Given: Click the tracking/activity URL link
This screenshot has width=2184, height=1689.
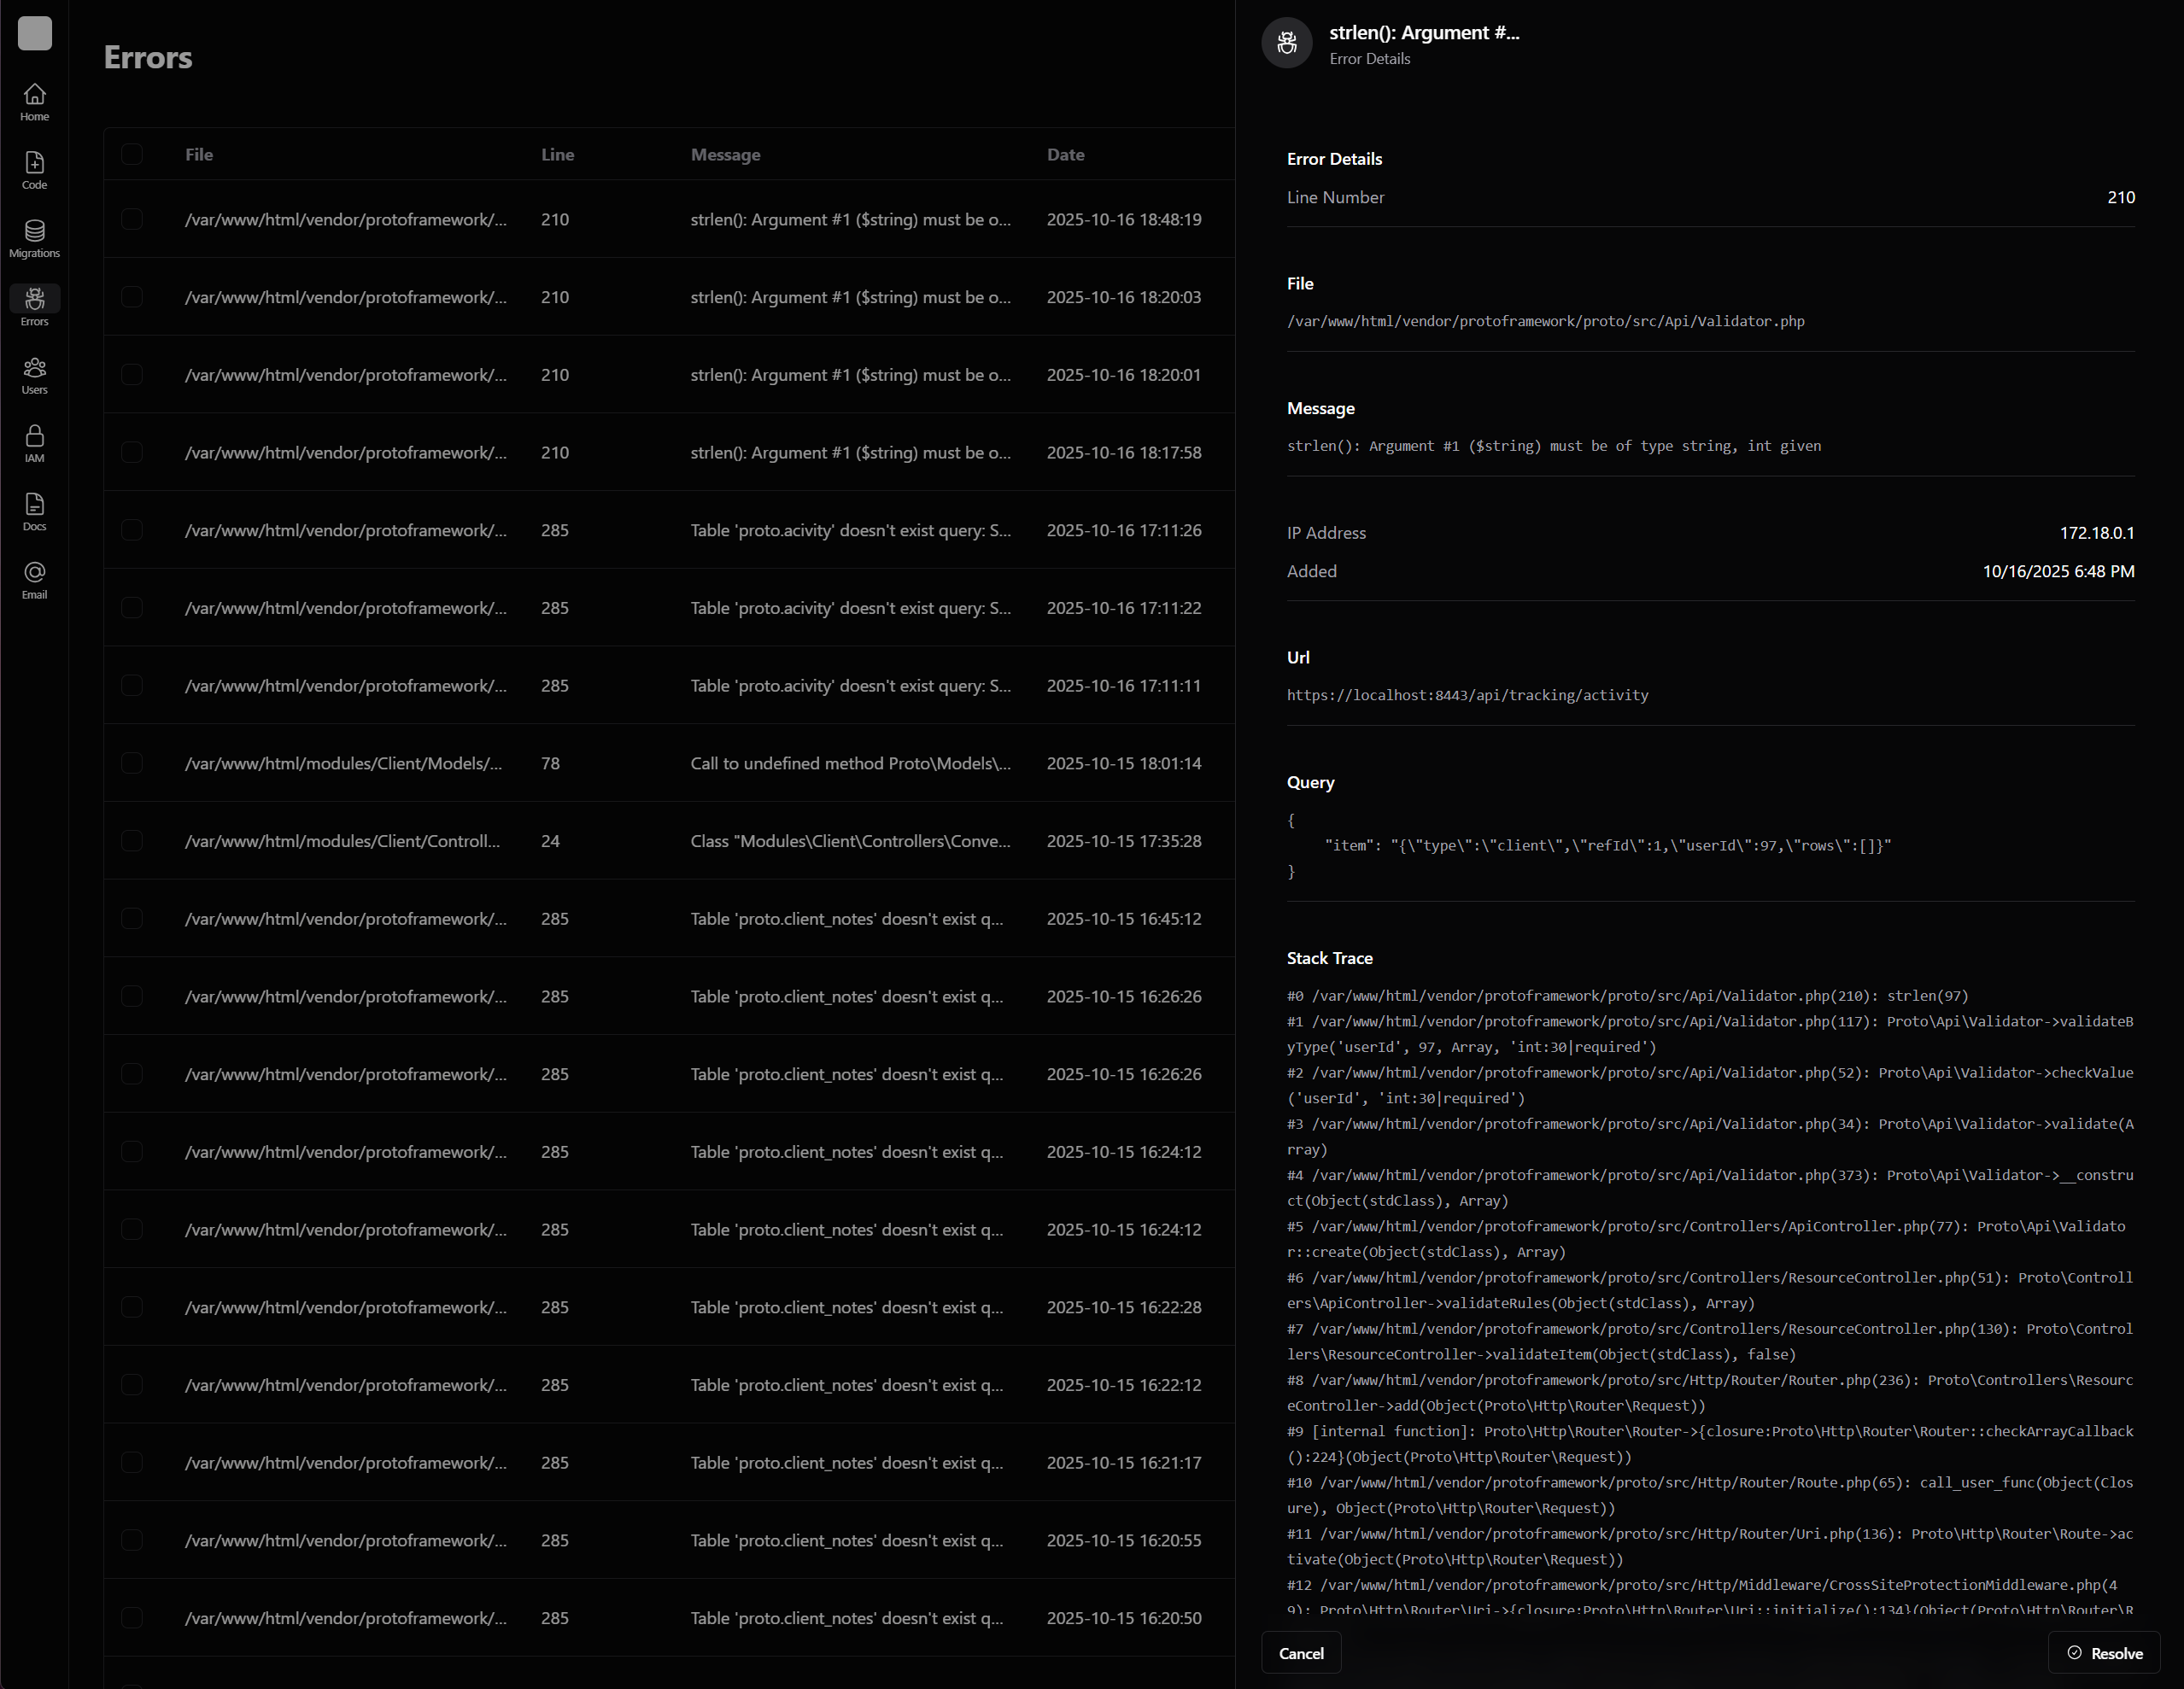Looking at the screenshot, I should click(1467, 695).
